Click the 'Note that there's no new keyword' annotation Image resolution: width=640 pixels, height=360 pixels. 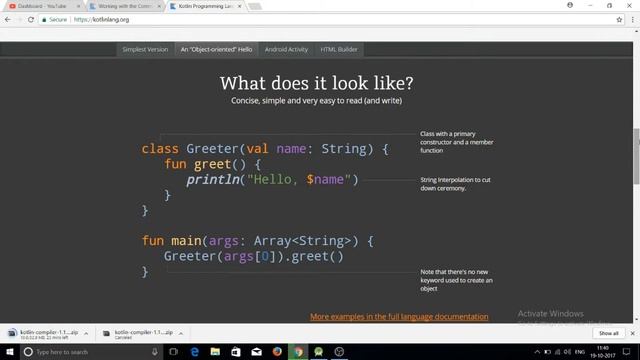click(x=456, y=280)
